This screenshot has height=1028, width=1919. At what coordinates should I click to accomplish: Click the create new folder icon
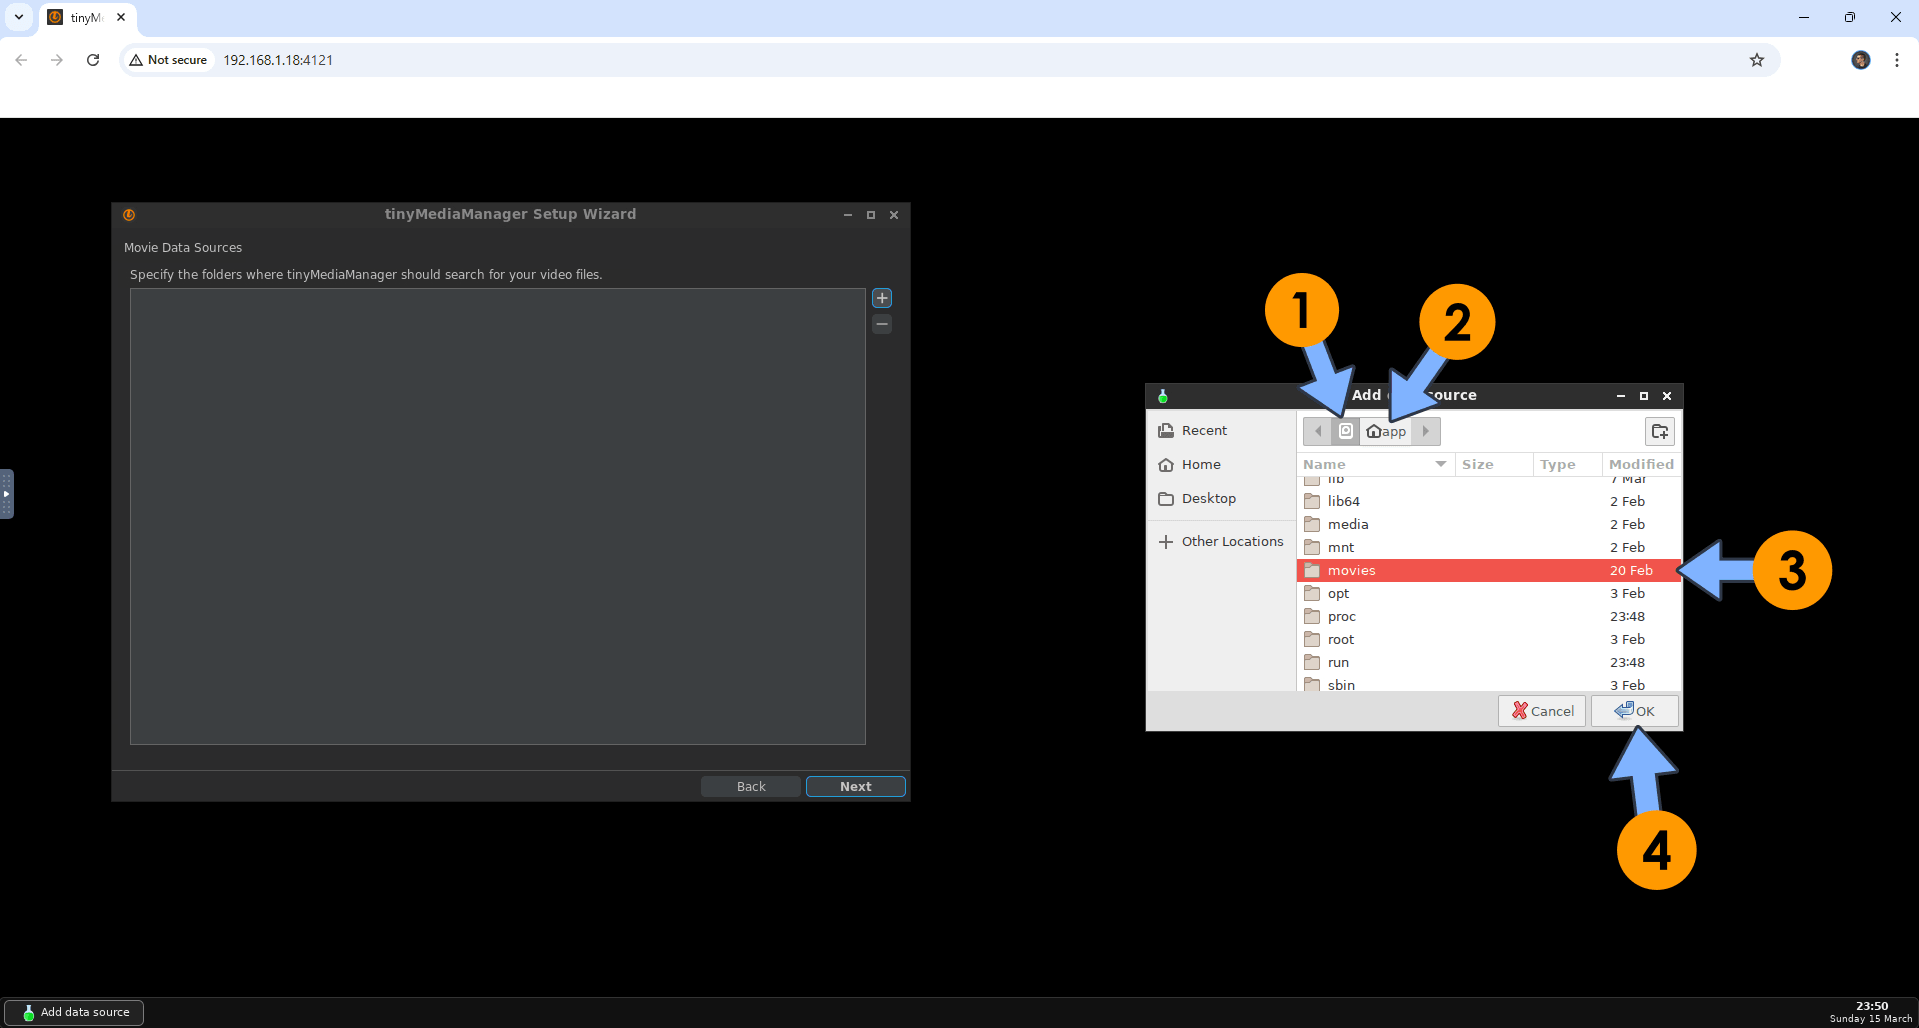coord(1659,431)
